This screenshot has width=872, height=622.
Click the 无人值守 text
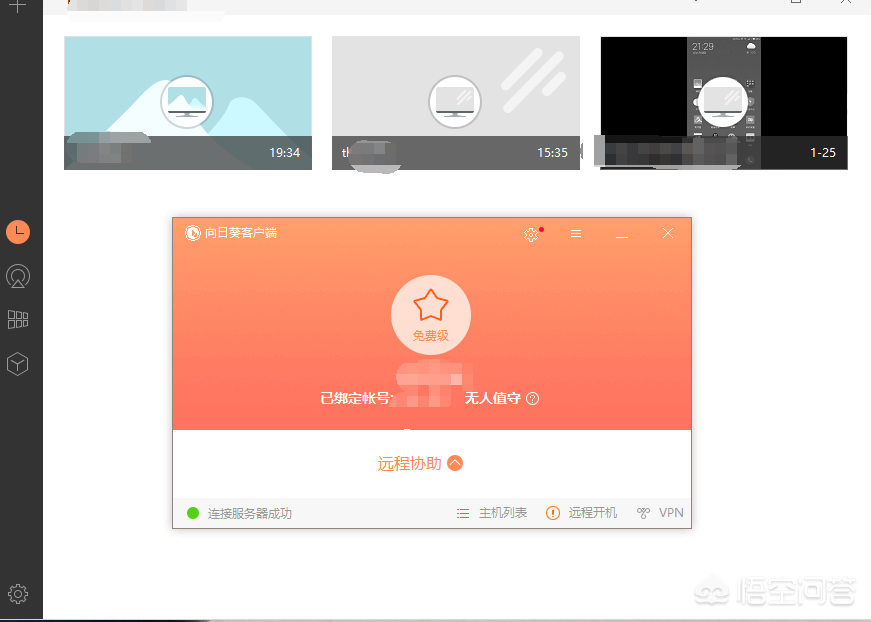493,398
